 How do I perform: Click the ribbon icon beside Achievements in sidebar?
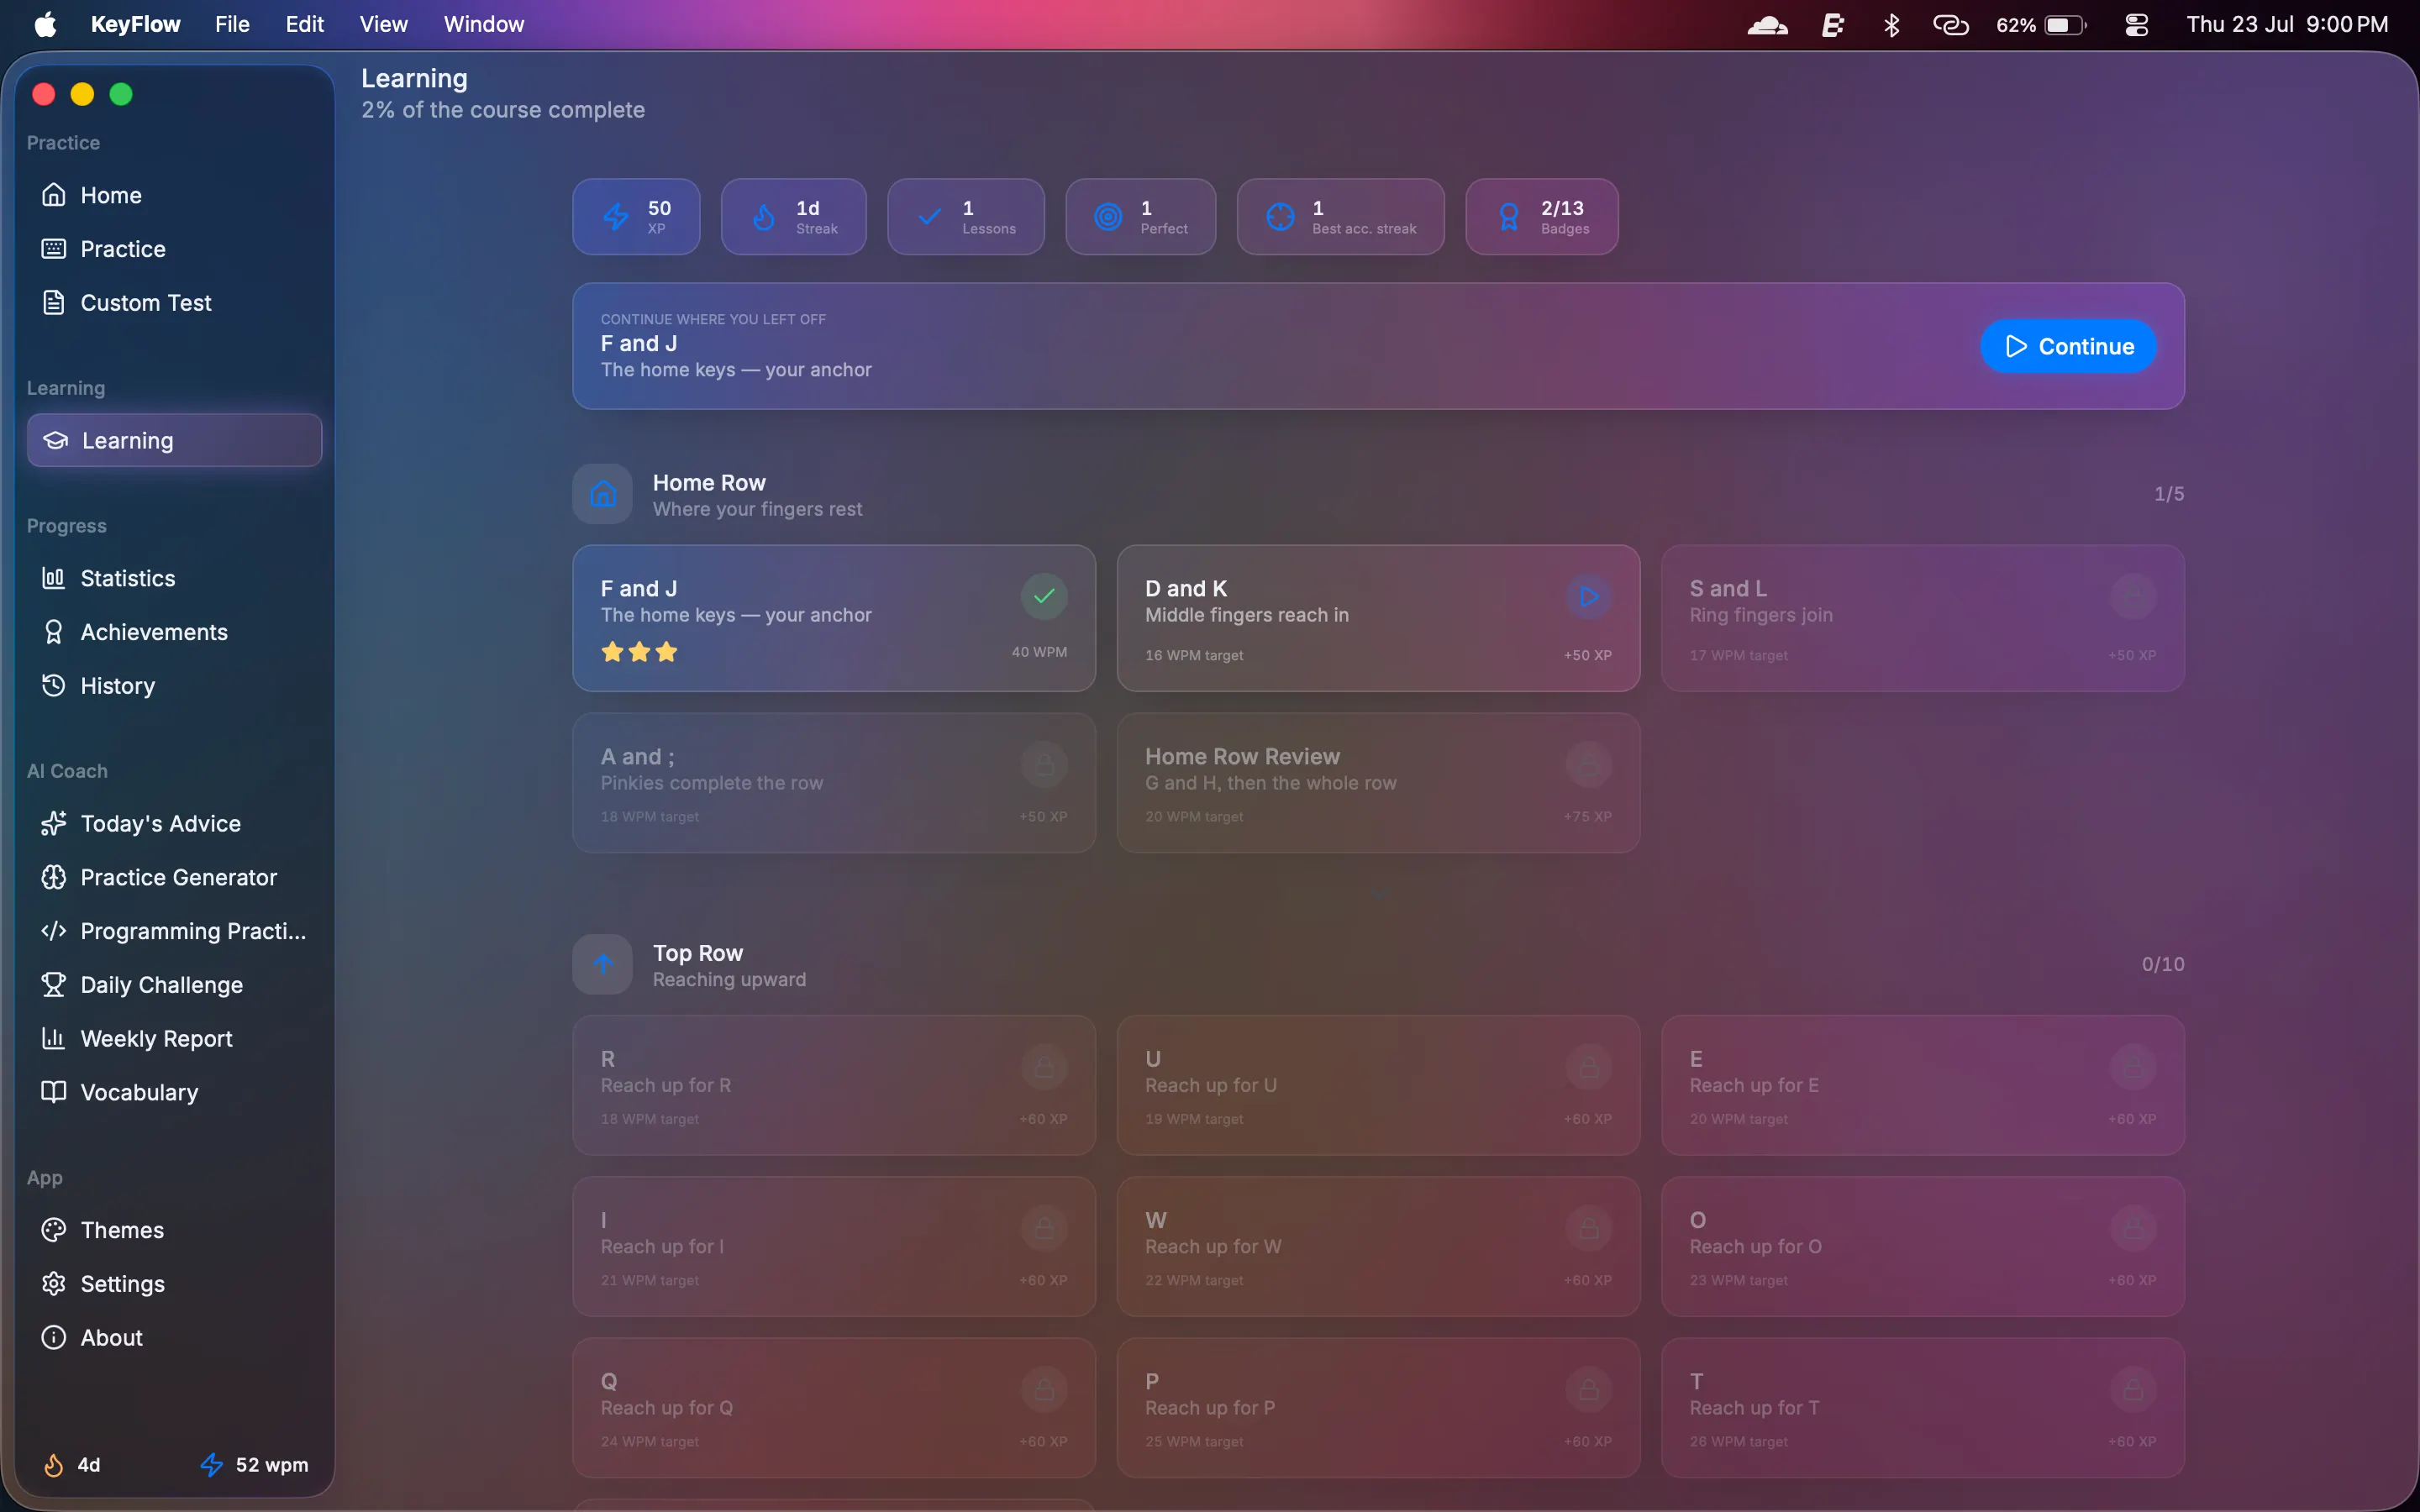[53, 632]
